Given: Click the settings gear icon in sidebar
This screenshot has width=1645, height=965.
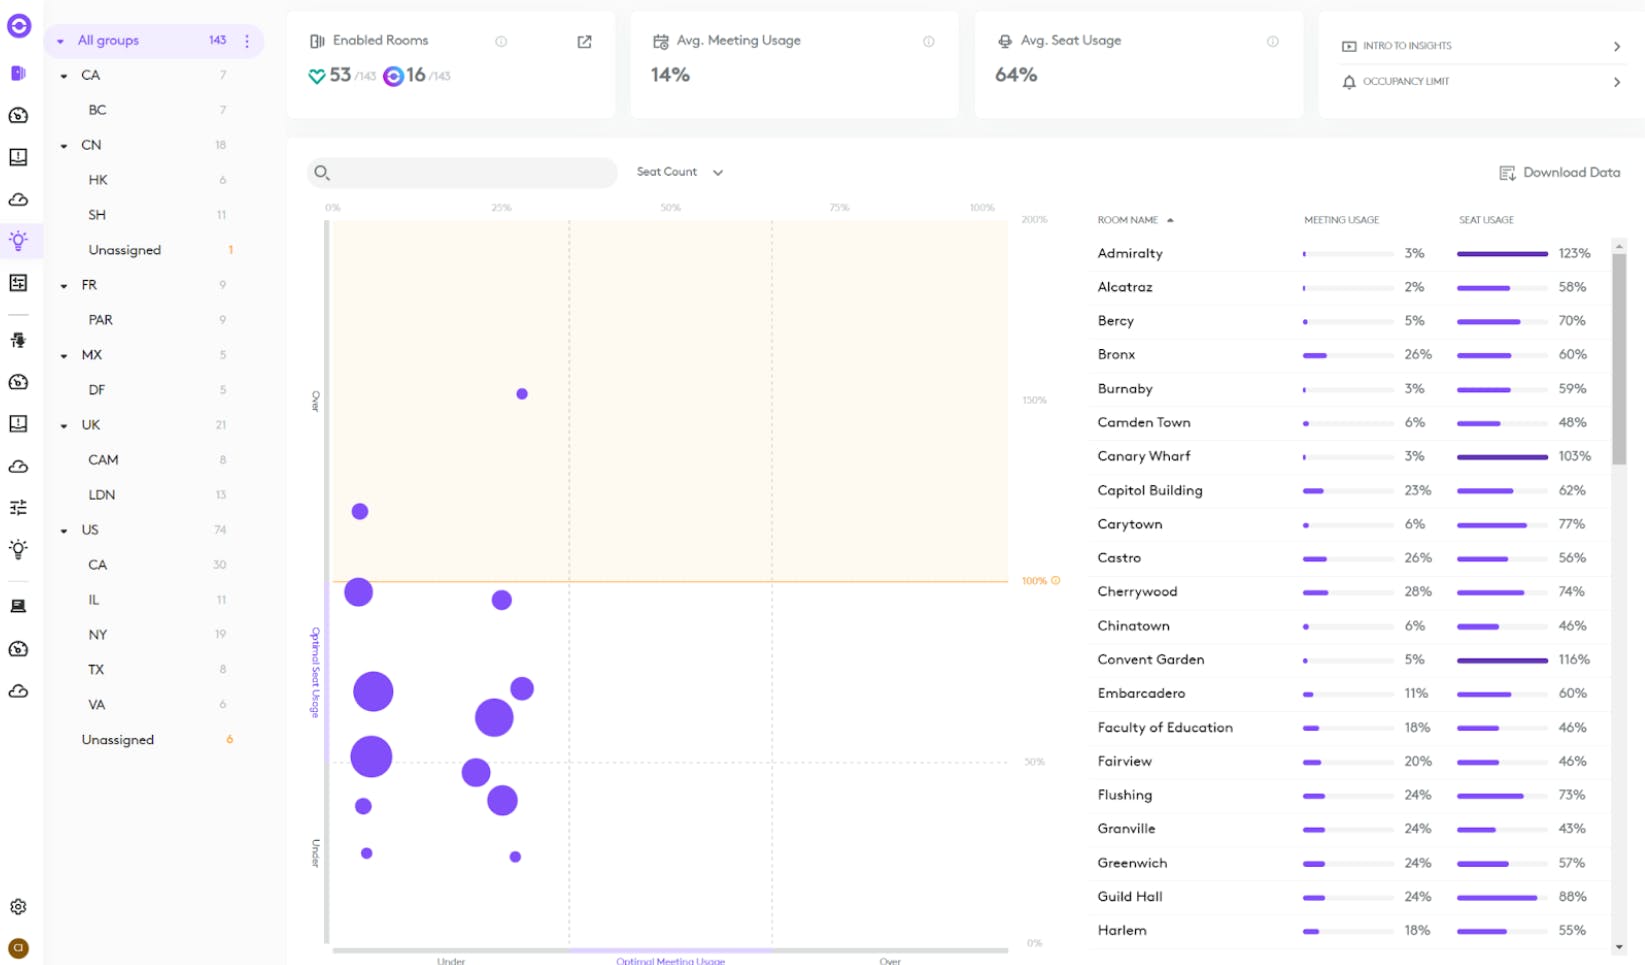Looking at the screenshot, I should point(18,907).
